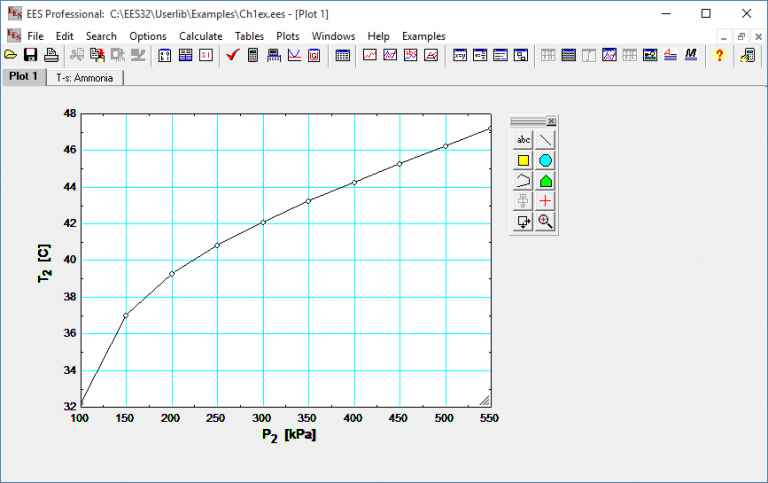Image resolution: width=768 pixels, height=483 pixels.
Task: Open the Plots menu
Action: (x=287, y=36)
